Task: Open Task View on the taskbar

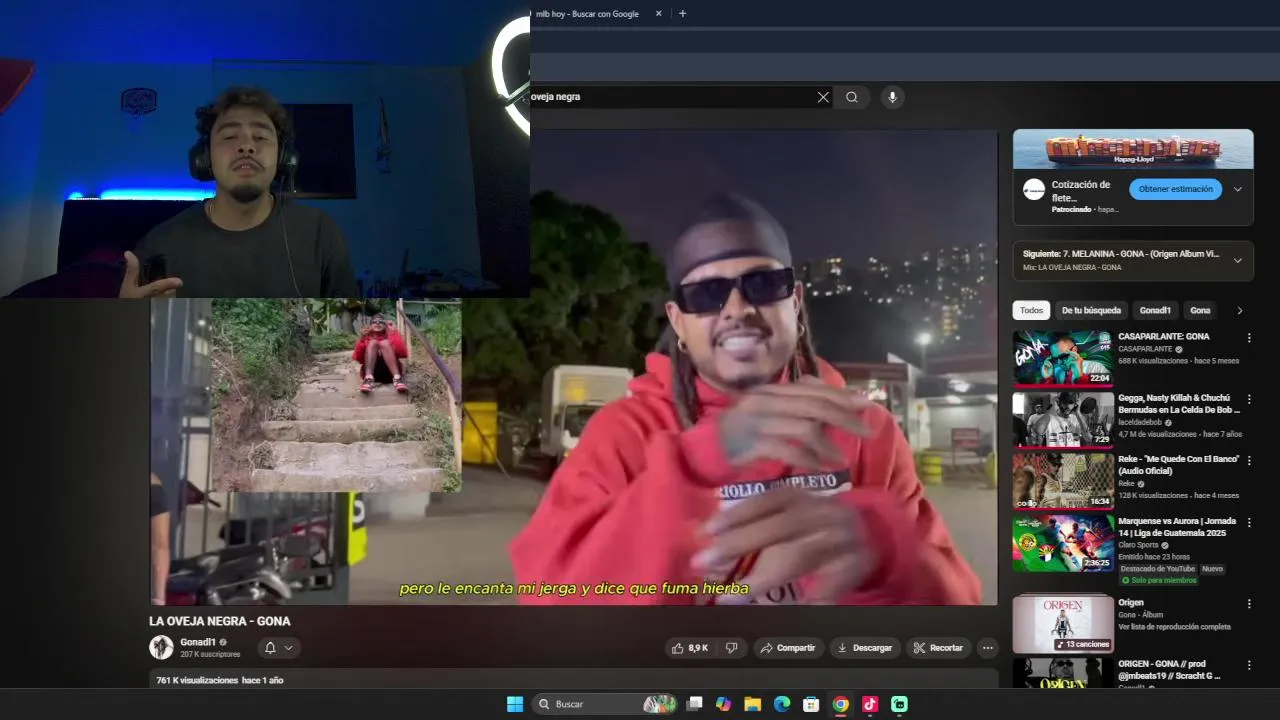Action: click(695, 704)
